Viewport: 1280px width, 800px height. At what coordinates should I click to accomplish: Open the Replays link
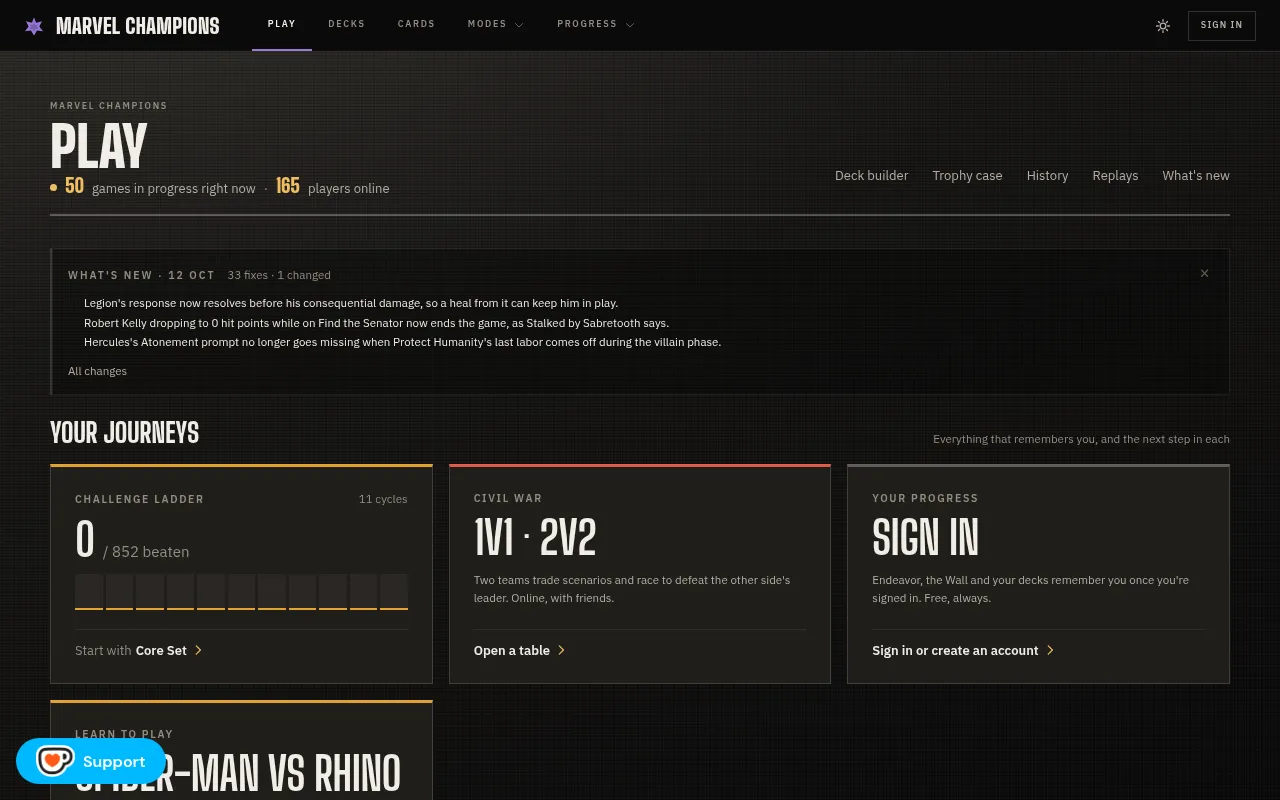1115,175
